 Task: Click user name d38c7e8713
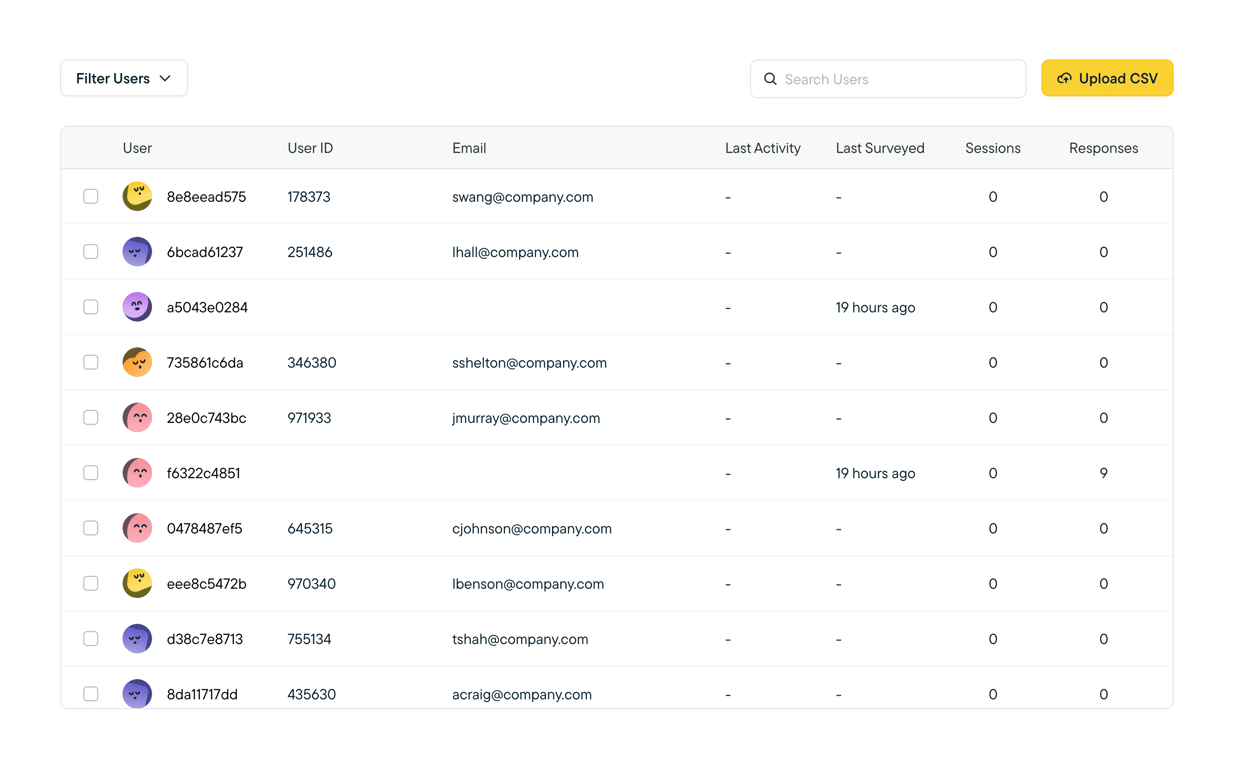[205, 639]
